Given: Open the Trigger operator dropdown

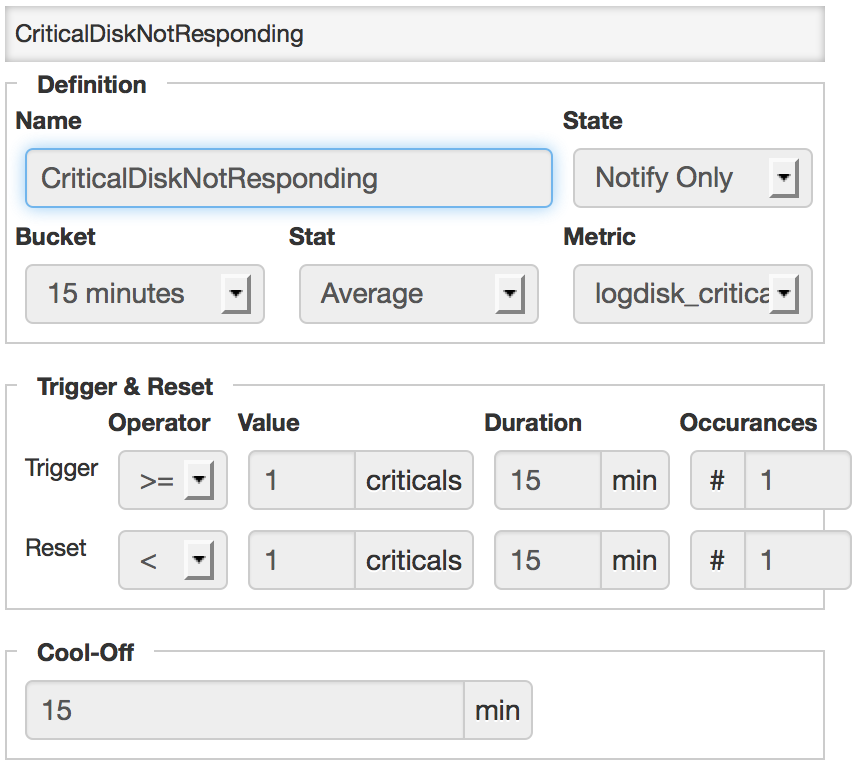Looking at the screenshot, I should click(x=173, y=481).
